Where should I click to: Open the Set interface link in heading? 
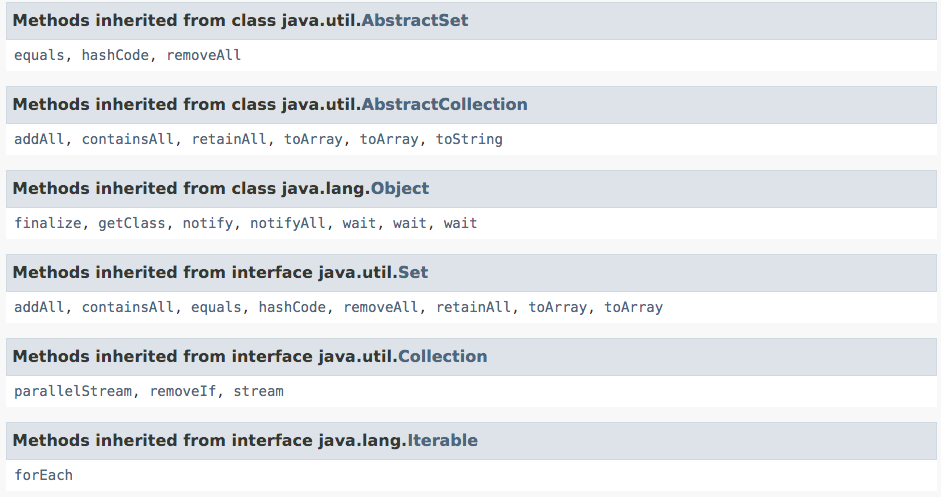pyautogui.click(x=413, y=273)
